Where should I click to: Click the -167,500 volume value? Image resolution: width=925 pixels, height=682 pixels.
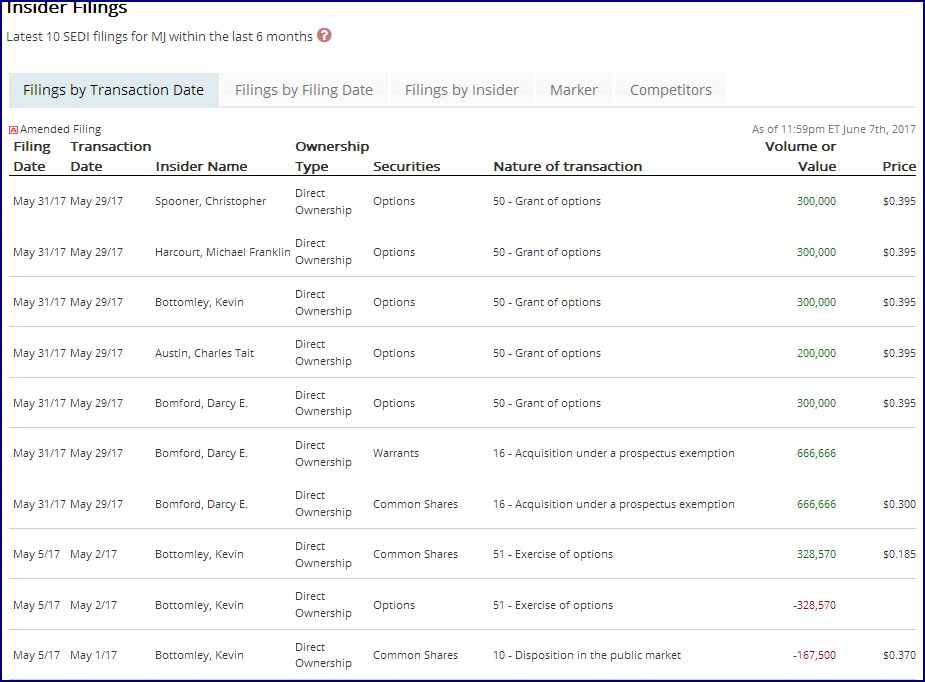814,655
